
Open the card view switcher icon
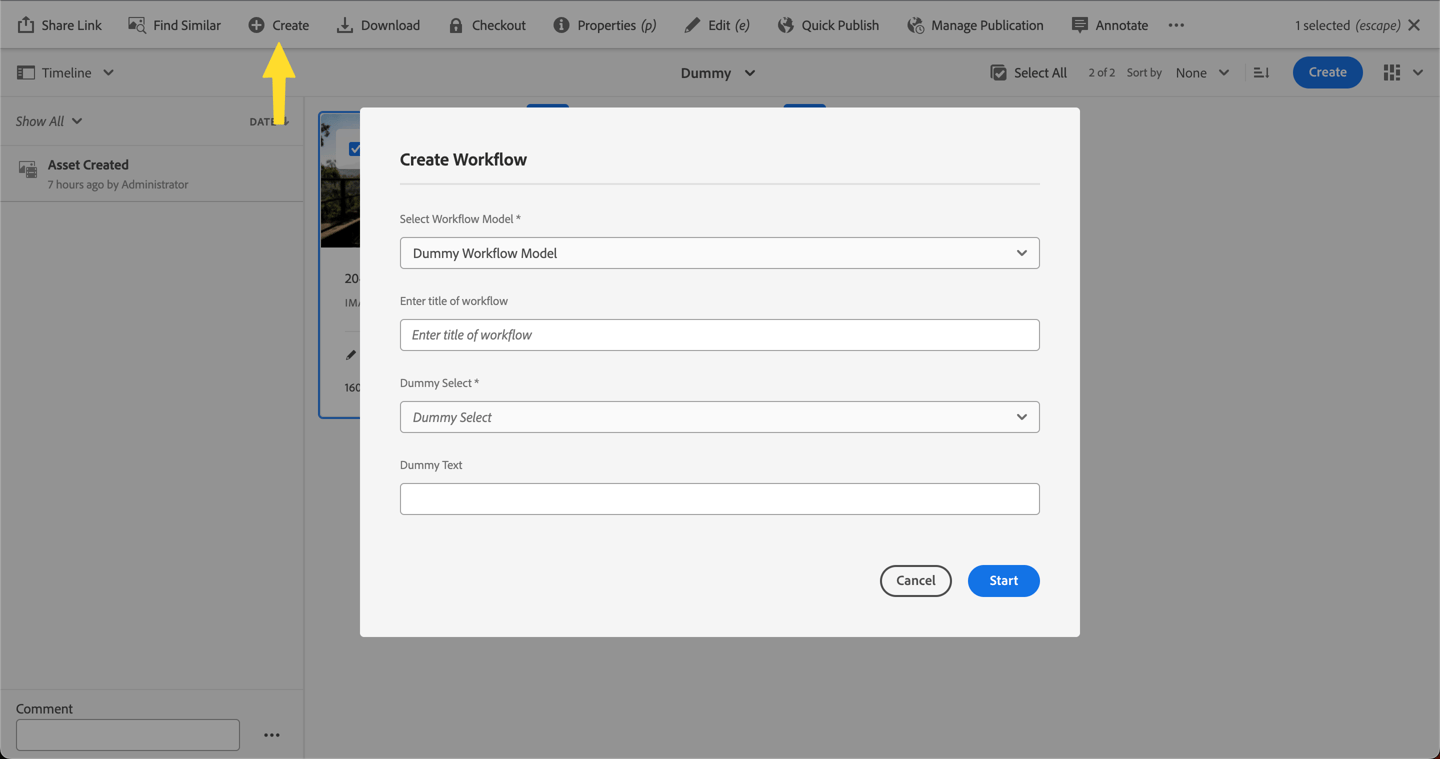(x=1392, y=72)
